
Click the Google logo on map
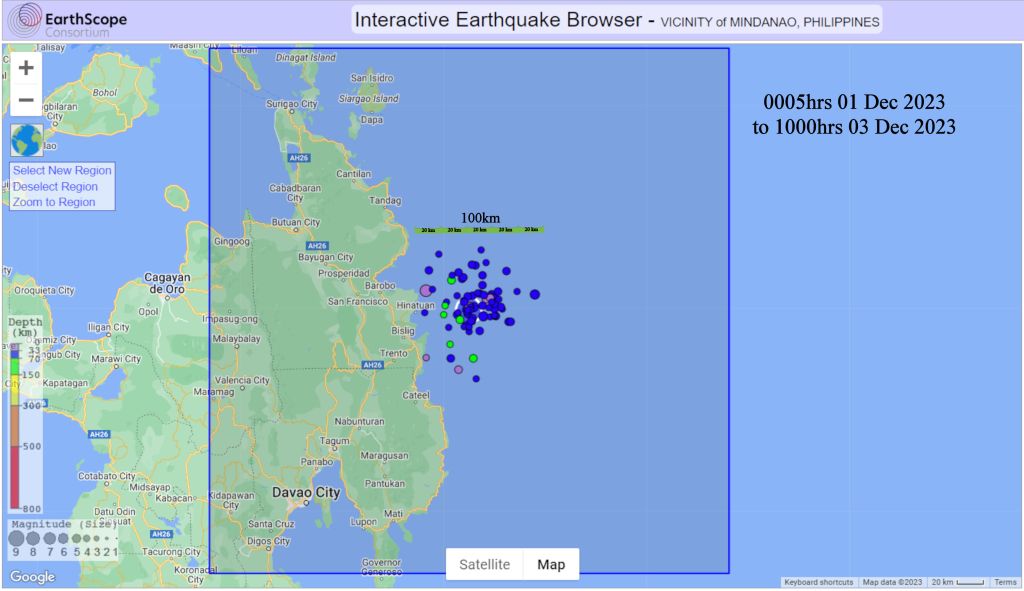32,577
